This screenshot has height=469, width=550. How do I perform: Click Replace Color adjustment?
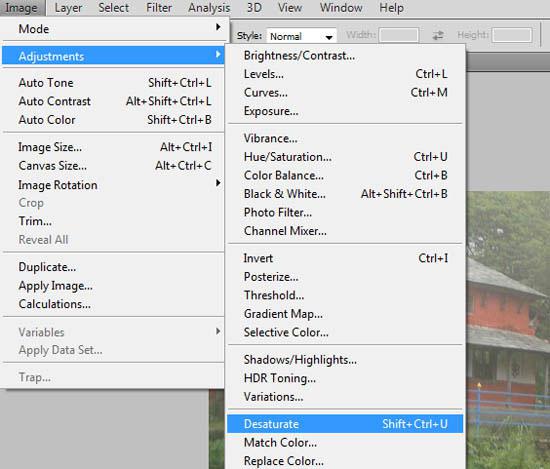345,461
